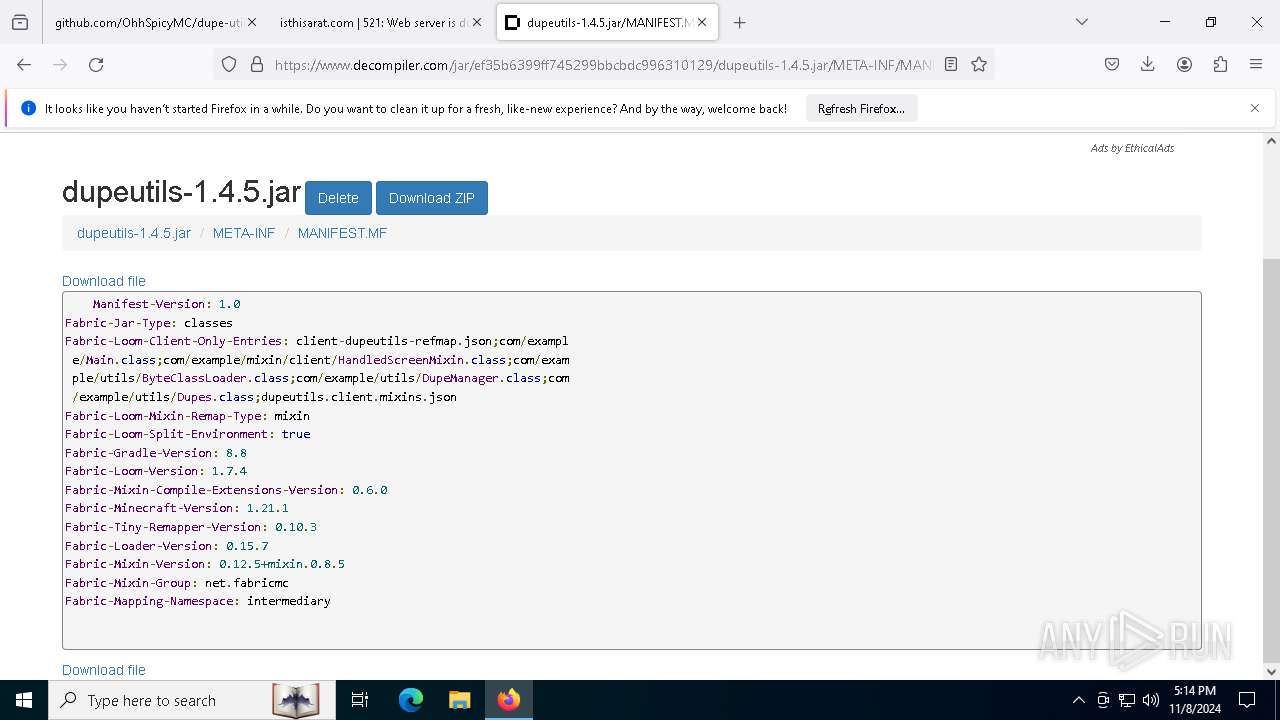The image size is (1280, 720).
Task: Open a new tab with plus
Action: point(740,22)
